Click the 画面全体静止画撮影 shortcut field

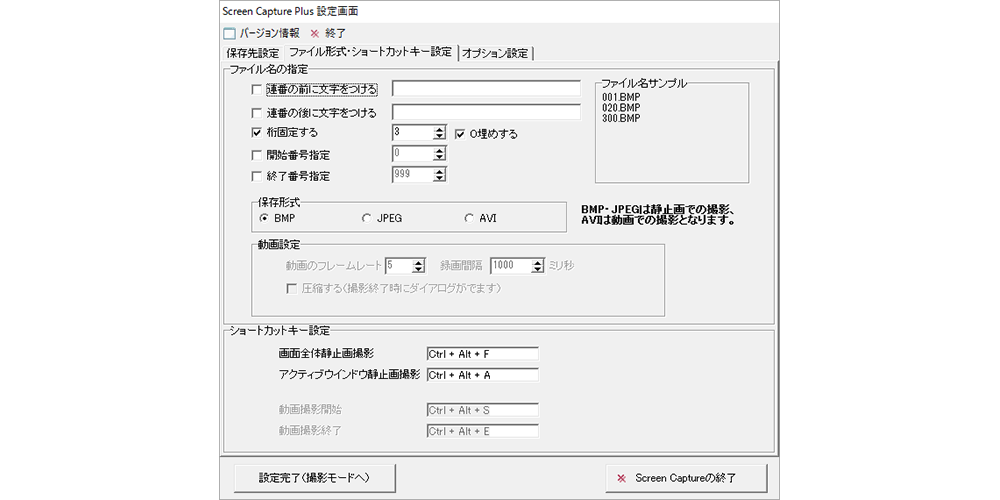click(483, 354)
